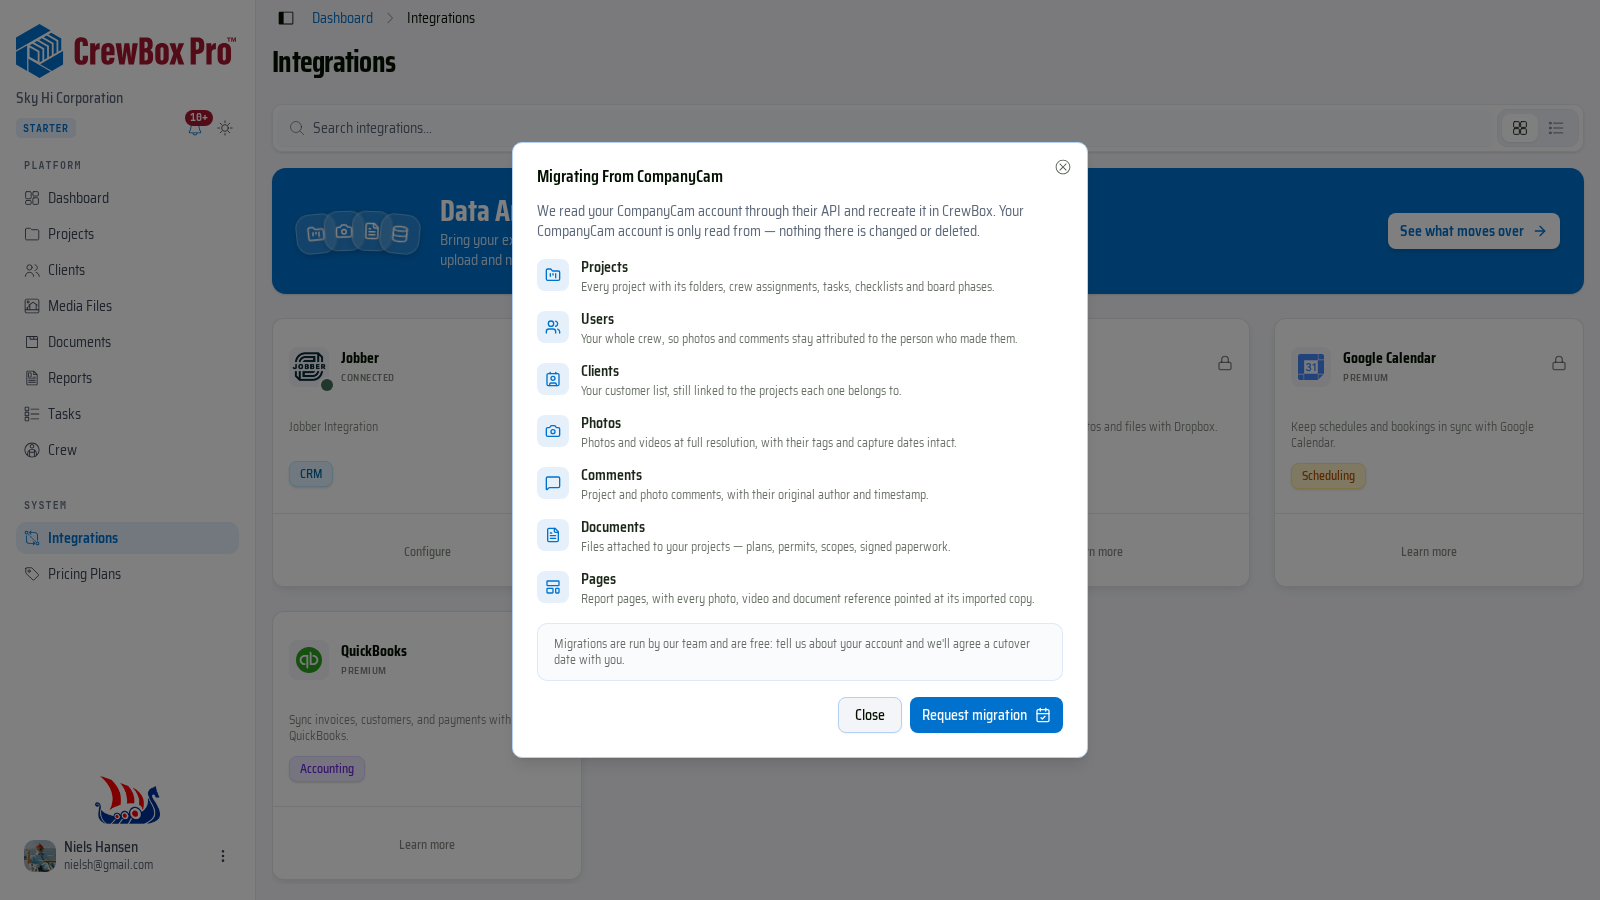Open the user menu three-dot icon
Image resolution: width=1600 pixels, height=900 pixels.
[x=223, y=856]
